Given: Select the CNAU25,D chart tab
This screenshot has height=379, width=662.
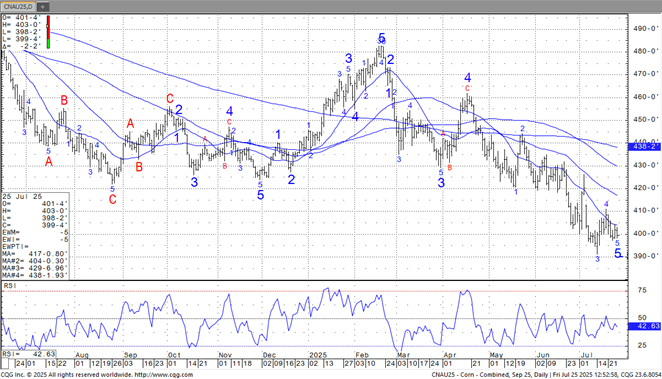Looking at the screenshot, I should tap(19, 6).
